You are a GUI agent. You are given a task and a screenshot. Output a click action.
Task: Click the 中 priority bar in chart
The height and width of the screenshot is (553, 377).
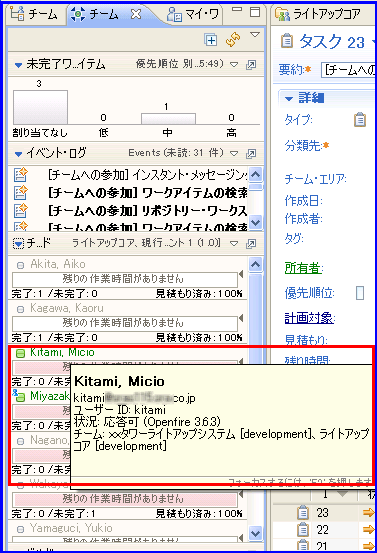coord(168,119)
